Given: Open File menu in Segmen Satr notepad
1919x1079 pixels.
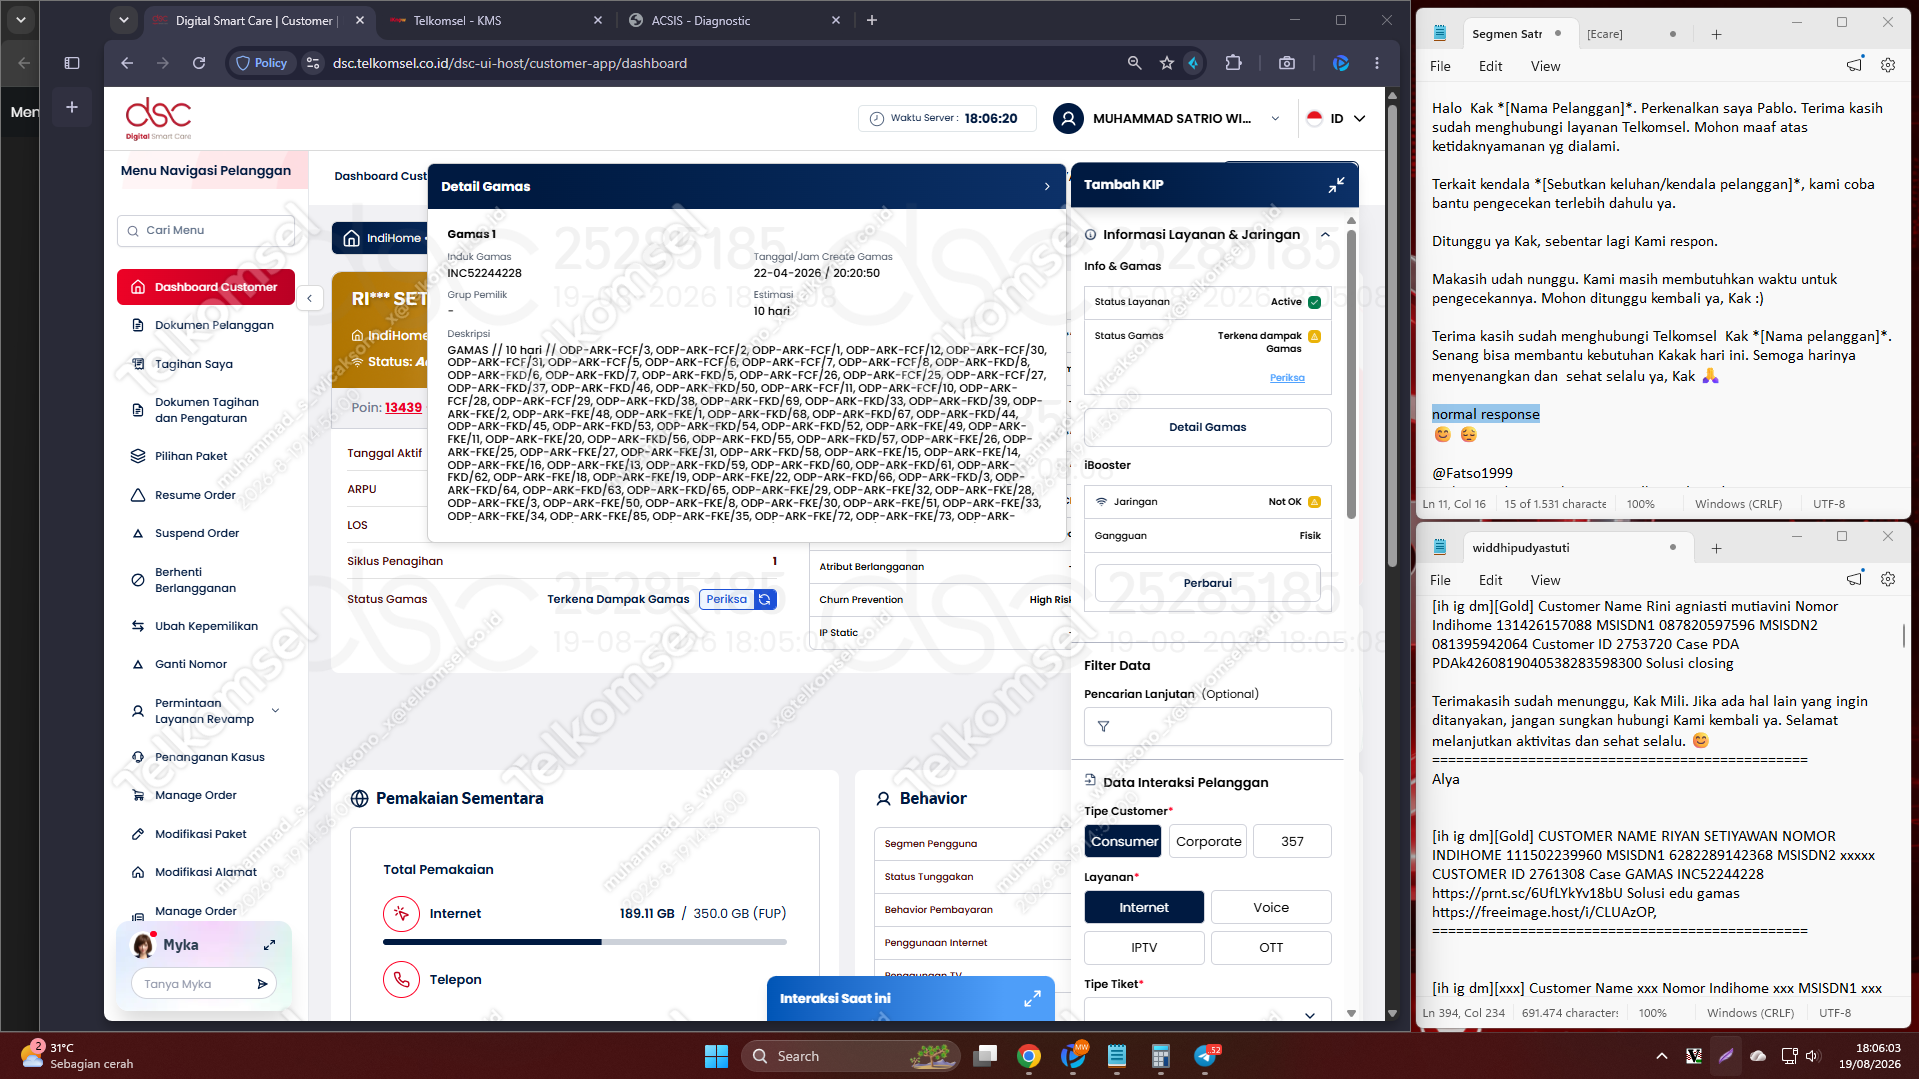Looking at the screenshot, I should (1440, 66).
